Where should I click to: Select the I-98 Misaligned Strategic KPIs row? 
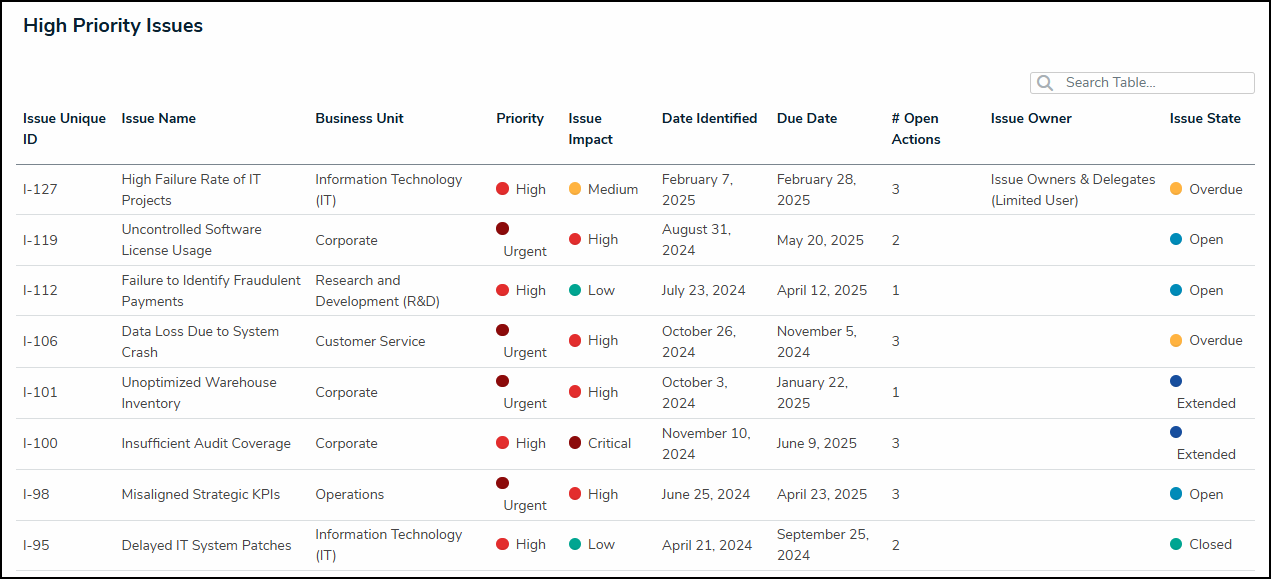[x=200, y=494]
